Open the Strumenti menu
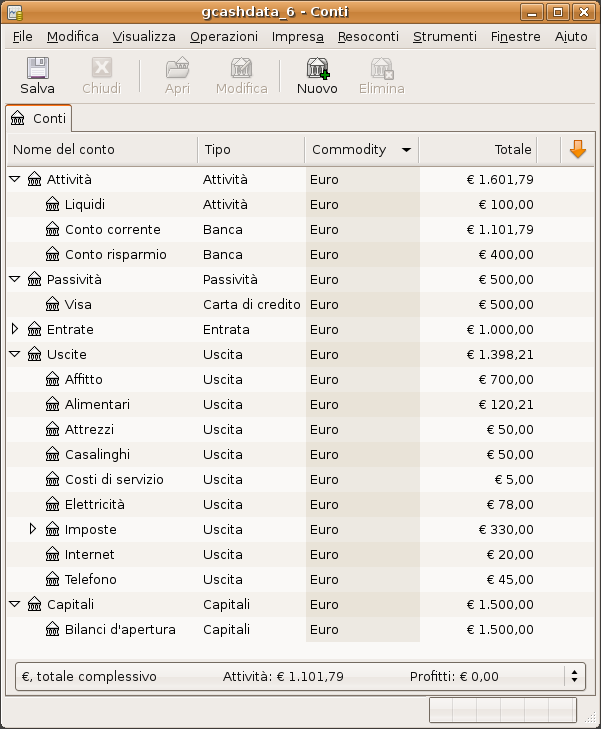The image size is (601, 729). [445, 36]
